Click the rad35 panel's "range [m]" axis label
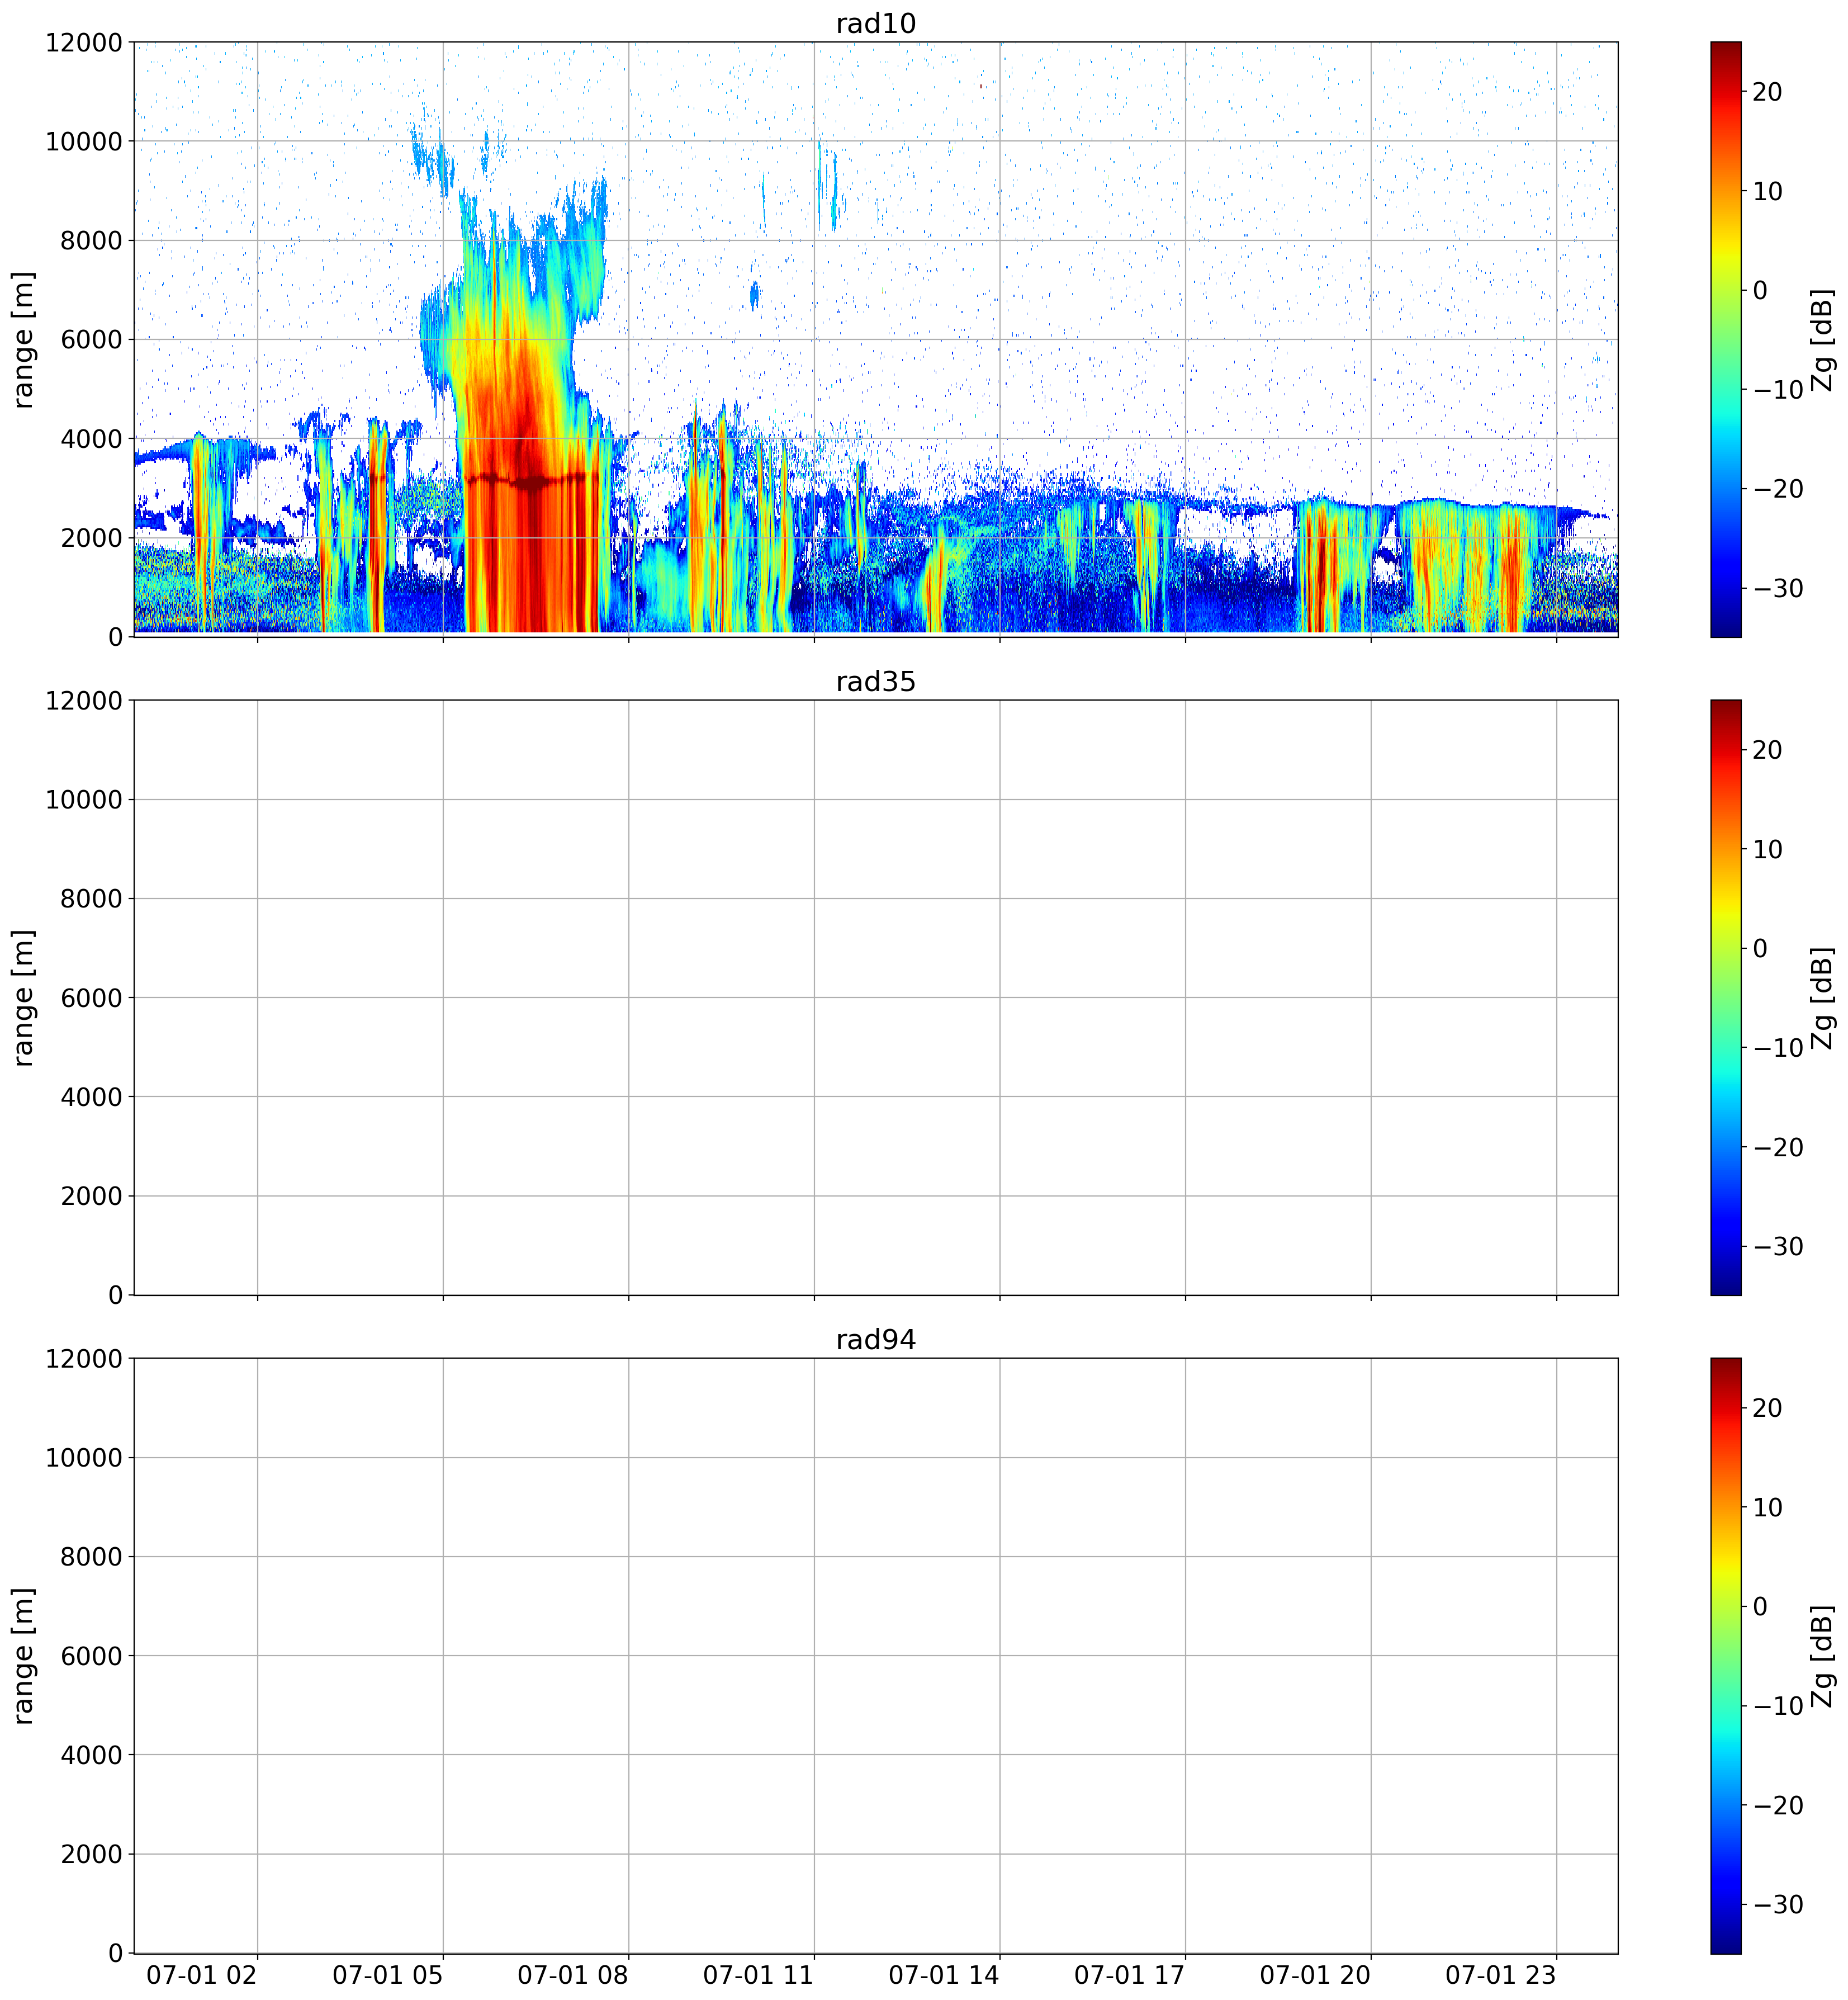Image resolution: width=1848 pixels, height=2000 pixels. coord(23,998)
